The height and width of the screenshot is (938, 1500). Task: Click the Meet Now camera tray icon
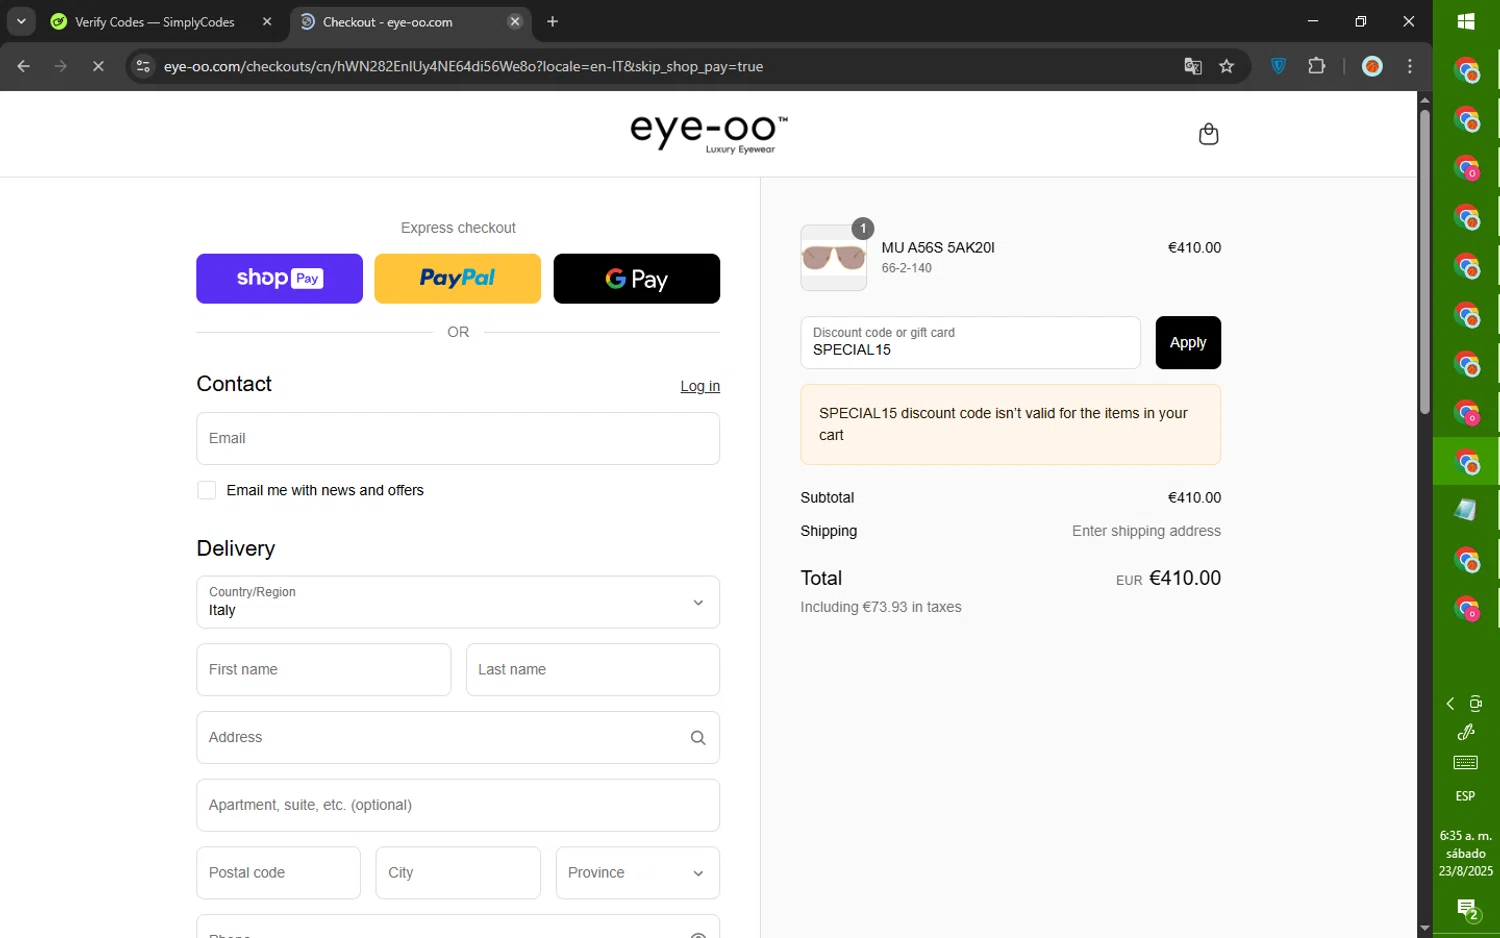coord(1476,704)
